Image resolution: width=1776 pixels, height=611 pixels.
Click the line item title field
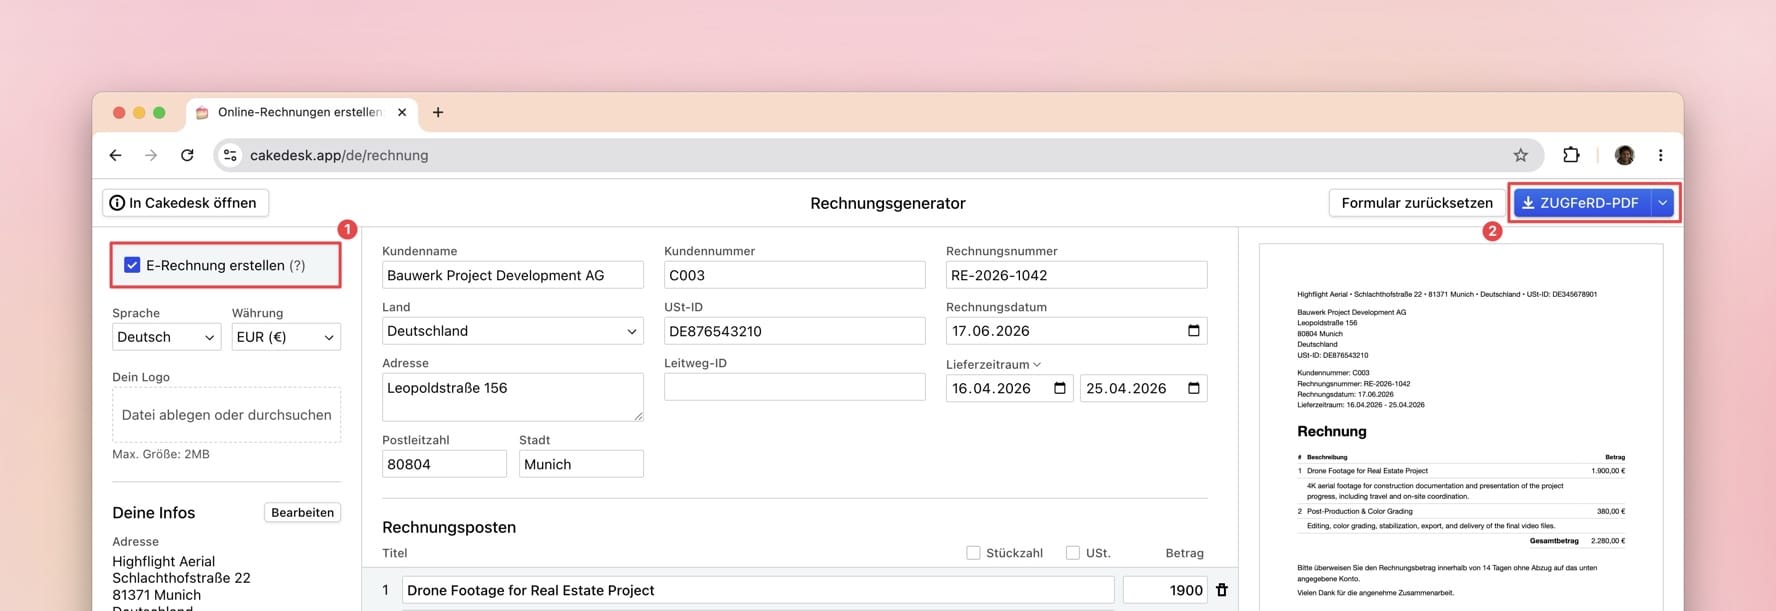point(757,590)
